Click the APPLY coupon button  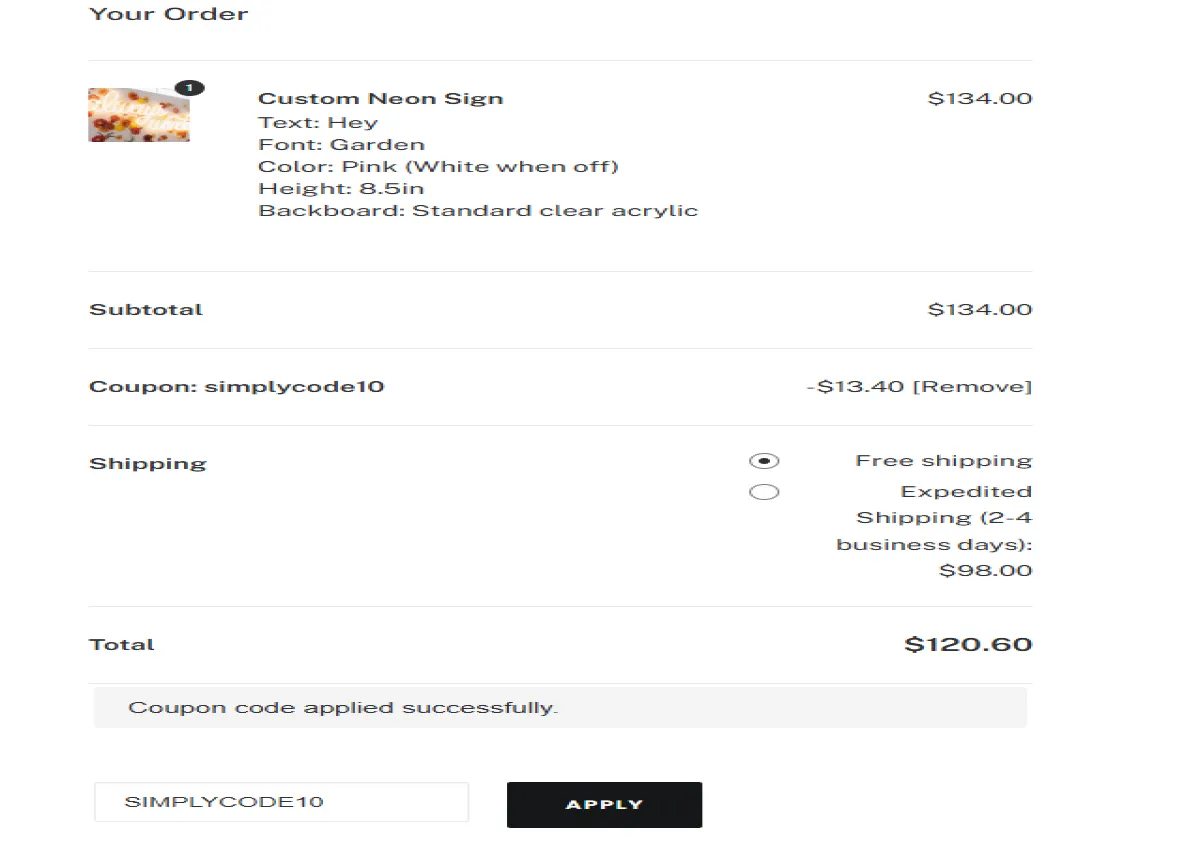tap(604, 804)
